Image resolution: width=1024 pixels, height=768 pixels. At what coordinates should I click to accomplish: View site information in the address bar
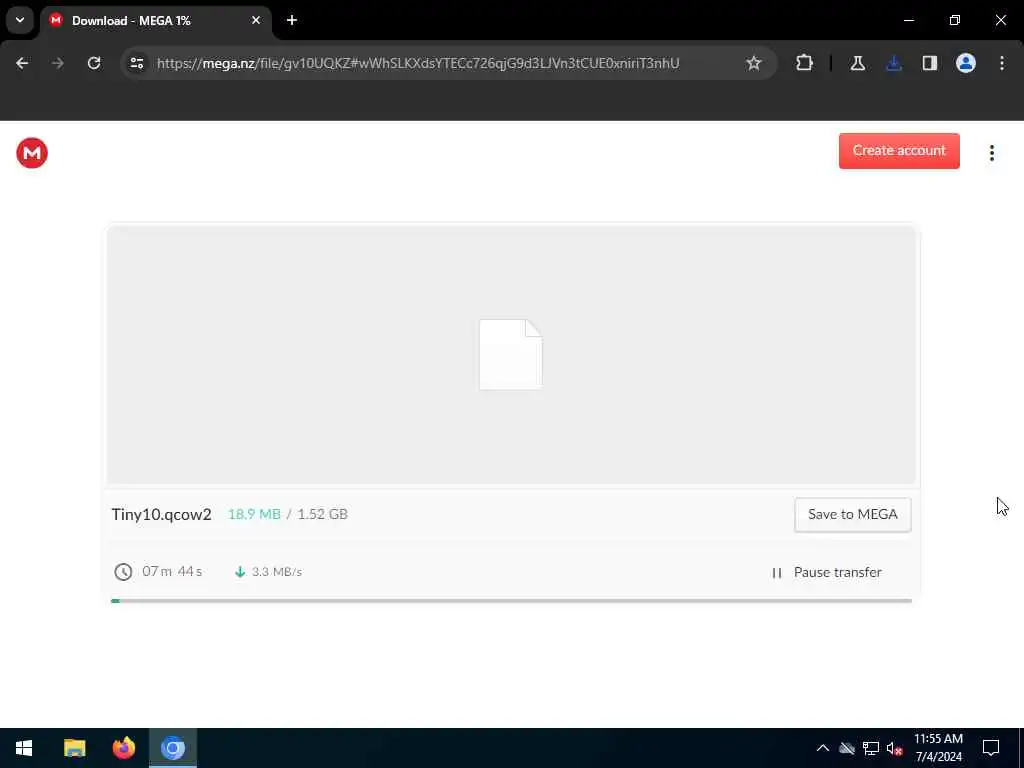pyautogui.click(x=136, y=63)
